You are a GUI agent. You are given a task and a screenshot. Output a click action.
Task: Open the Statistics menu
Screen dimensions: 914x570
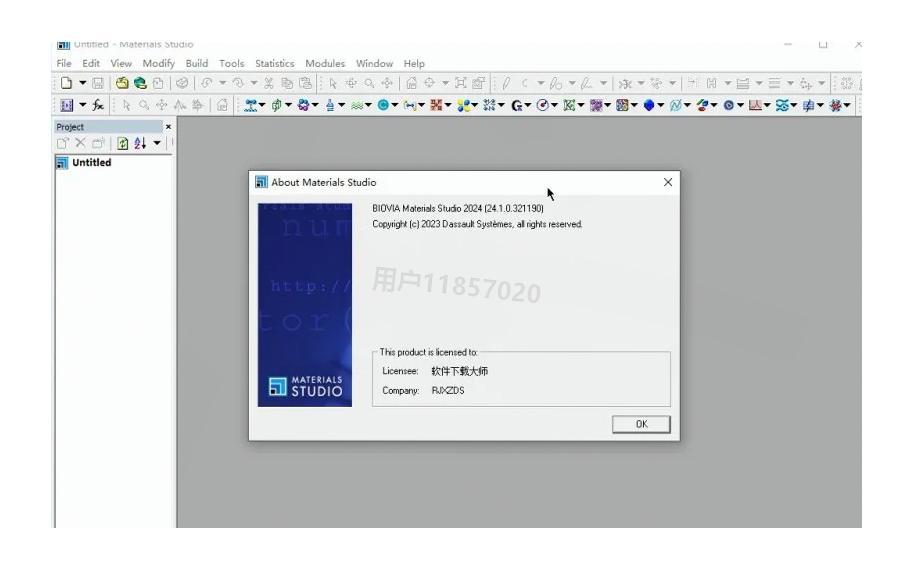coord(275,64)
